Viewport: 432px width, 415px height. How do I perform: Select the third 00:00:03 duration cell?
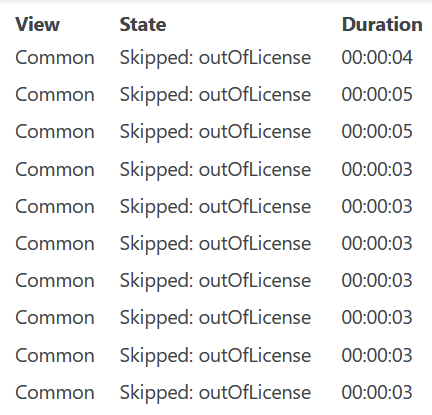click(x=377, y=244)
